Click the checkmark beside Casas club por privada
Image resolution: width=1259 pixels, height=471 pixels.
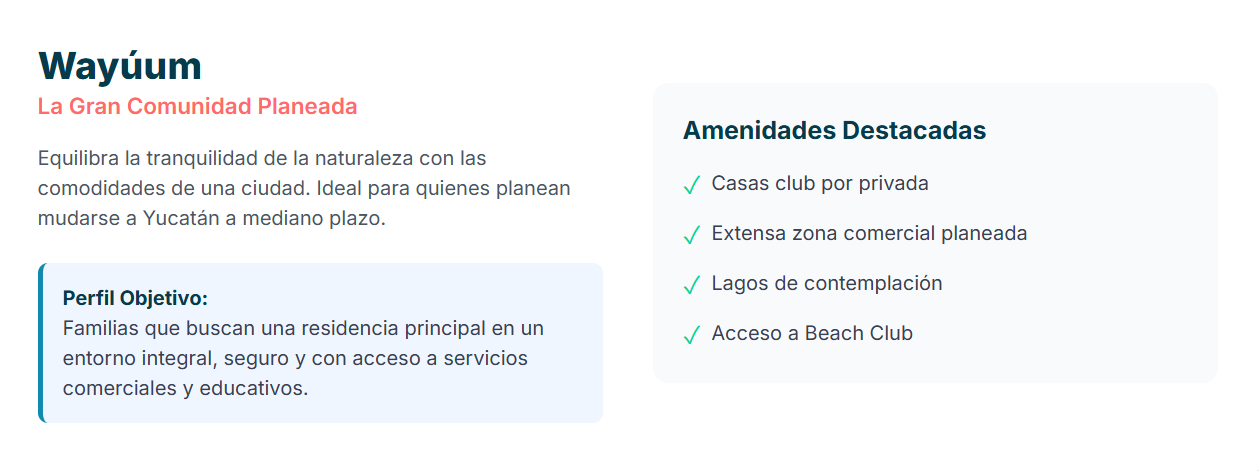pyautogui.click(x=691, y=185)
